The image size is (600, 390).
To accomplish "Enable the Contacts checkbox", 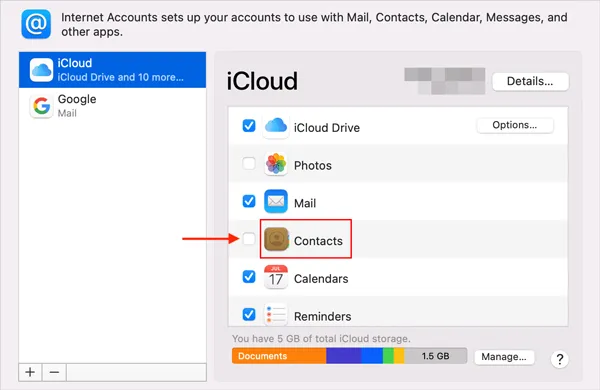I will tap(249, 239).
